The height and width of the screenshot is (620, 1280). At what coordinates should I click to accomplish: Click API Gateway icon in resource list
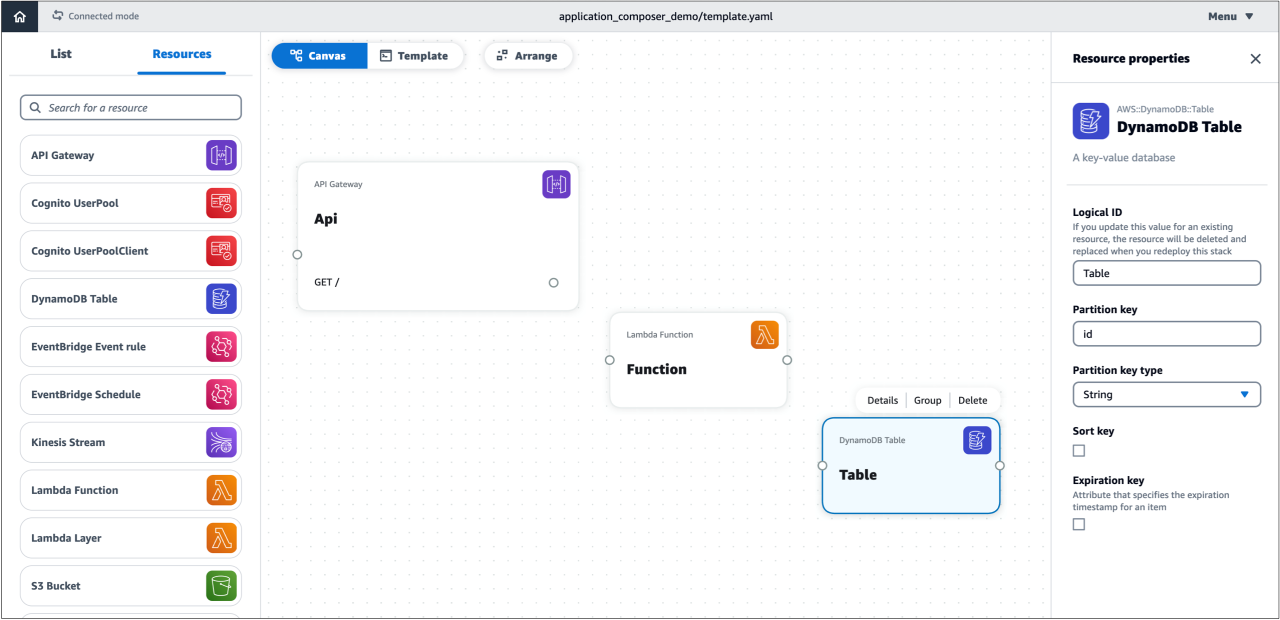click(221, 156)
